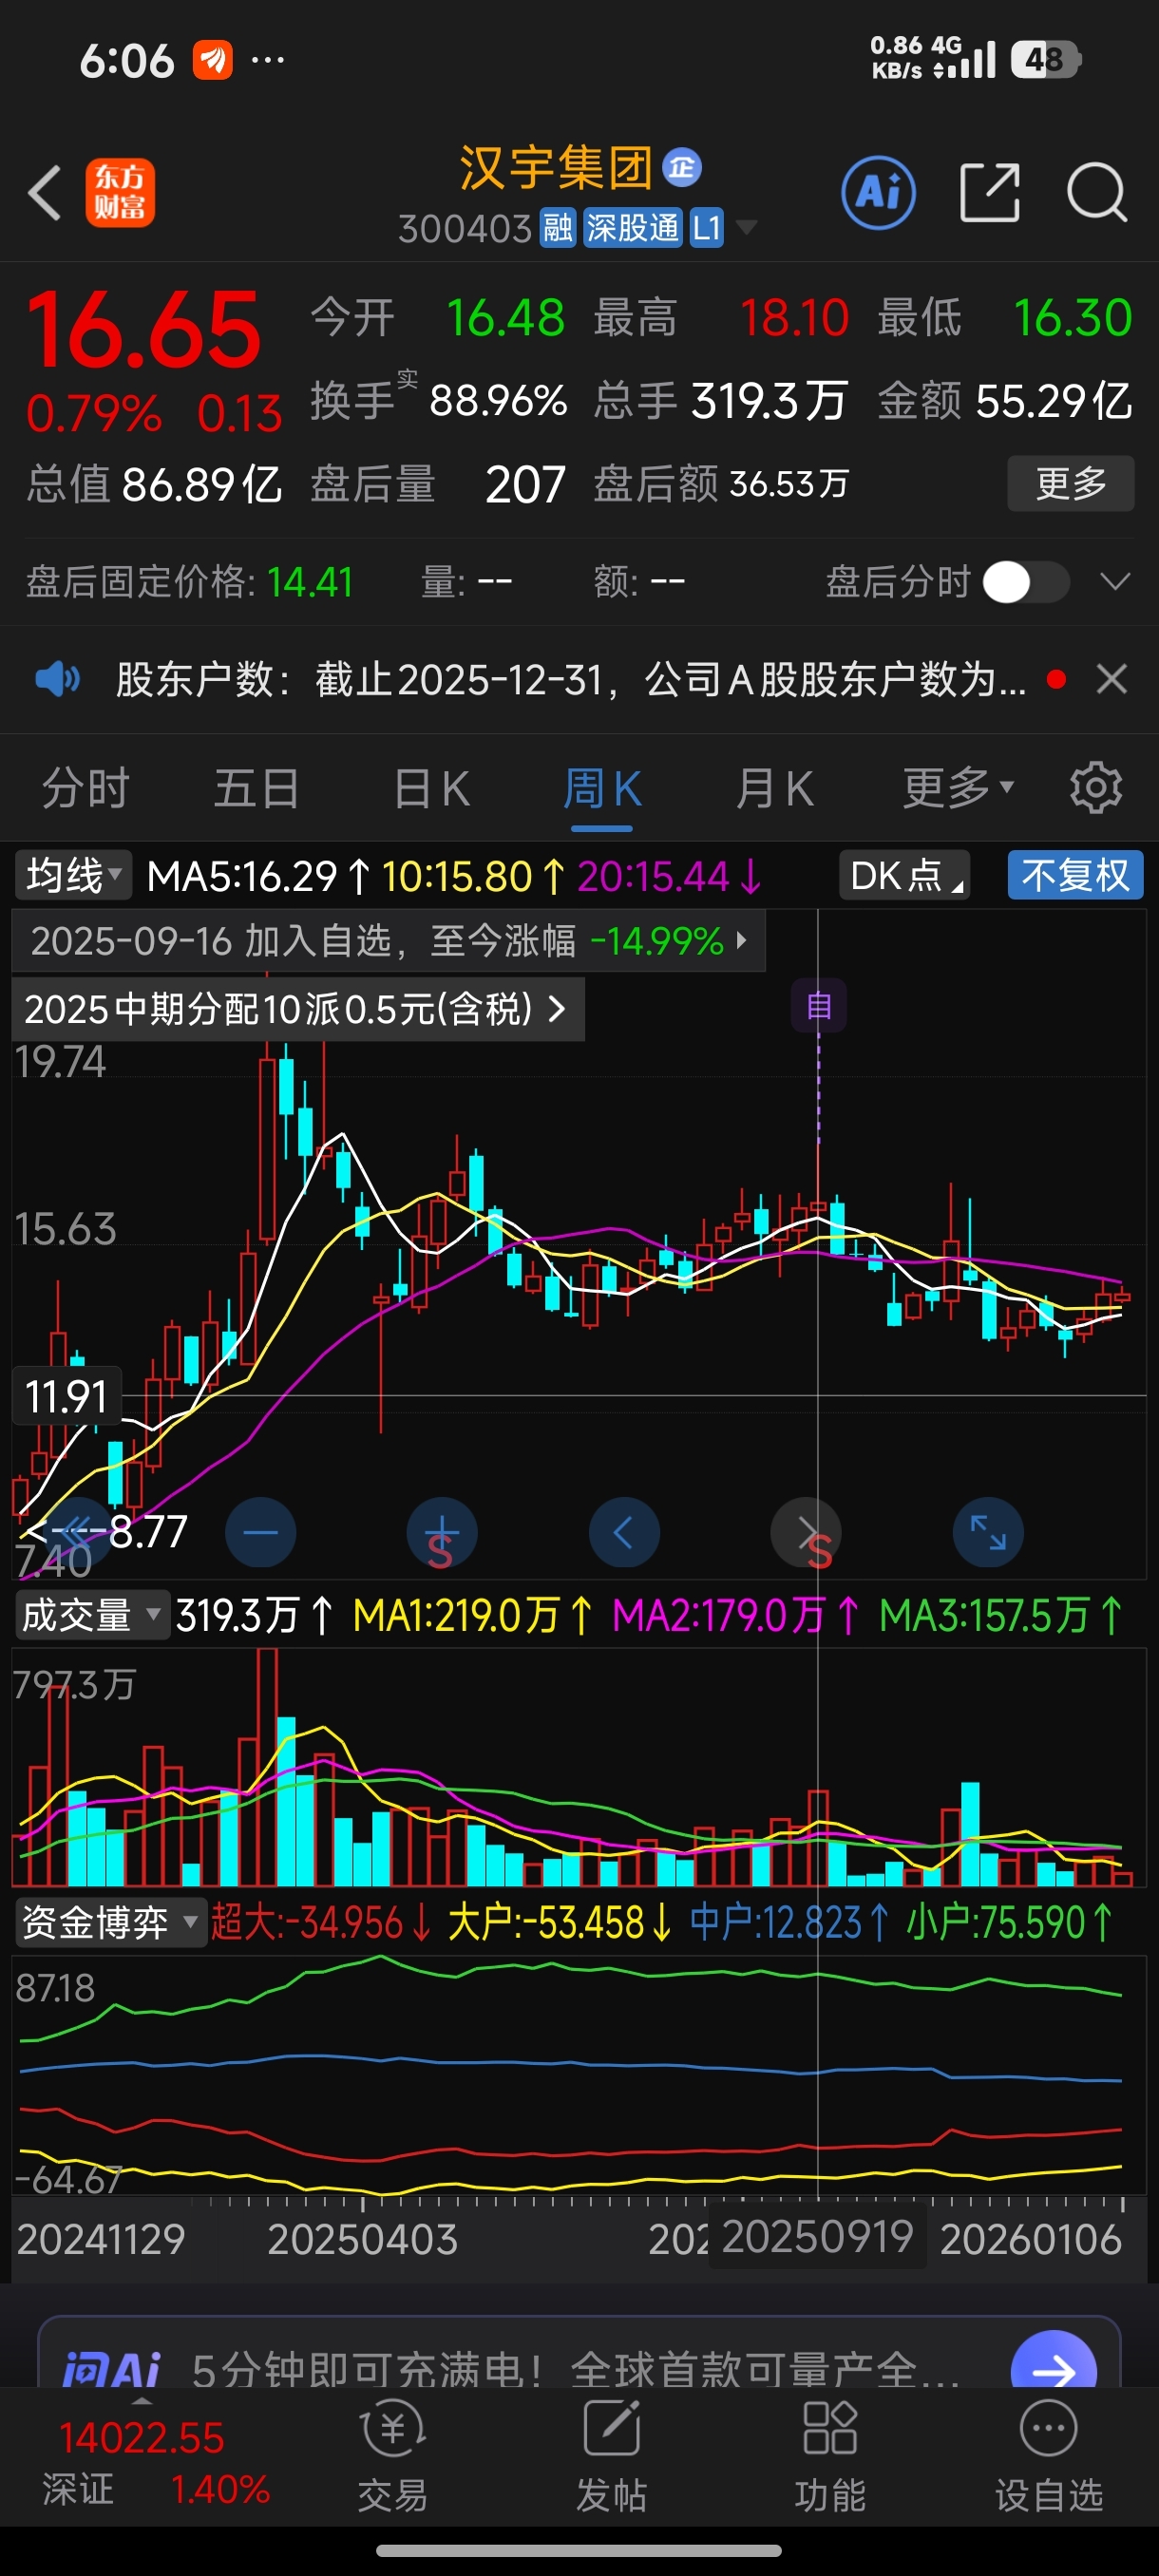Dismiss the shareholder news banner

[x=1112, y=680]
